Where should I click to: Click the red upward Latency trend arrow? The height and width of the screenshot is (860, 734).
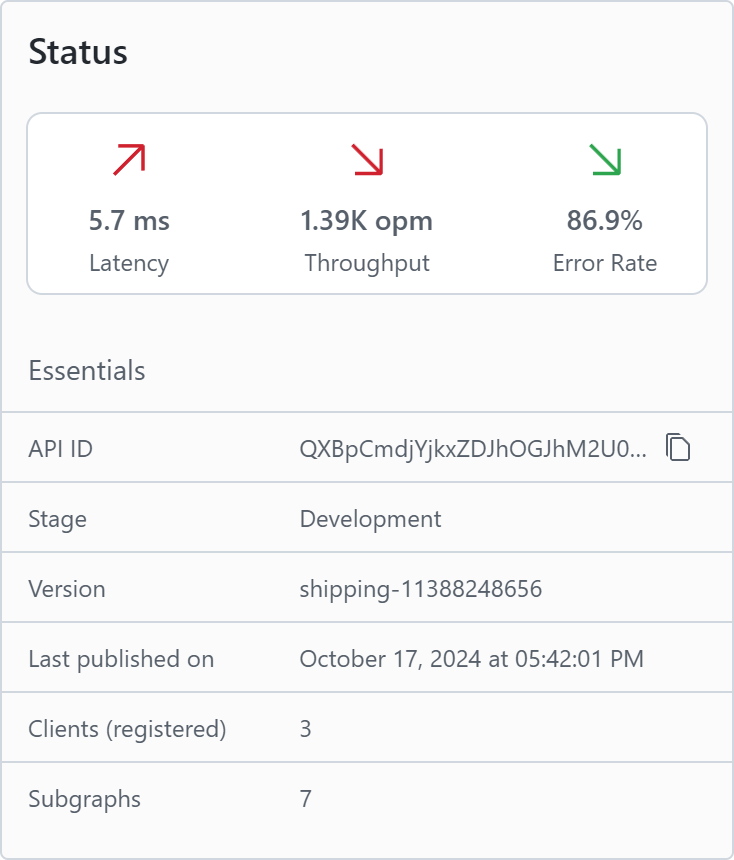click(x=129, y=160)
